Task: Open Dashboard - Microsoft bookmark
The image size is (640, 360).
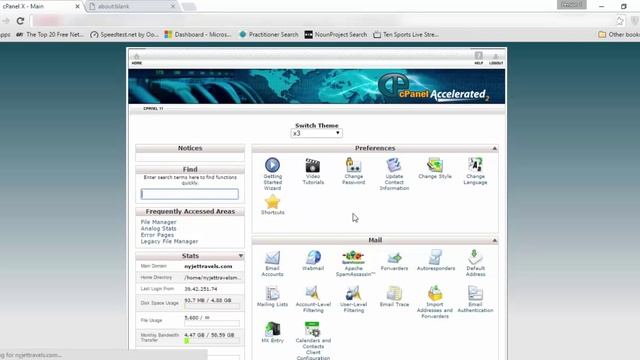Action: tap(198, 35)
